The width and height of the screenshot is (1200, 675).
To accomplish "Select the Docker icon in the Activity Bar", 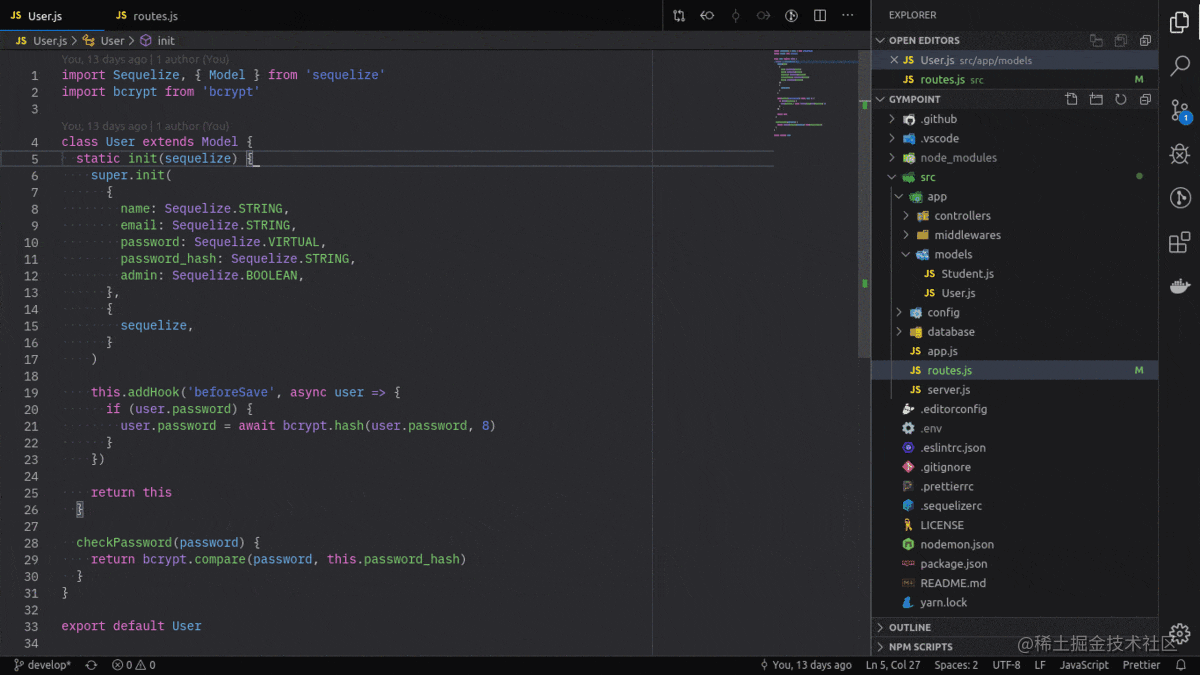I will pos(1180,285).
